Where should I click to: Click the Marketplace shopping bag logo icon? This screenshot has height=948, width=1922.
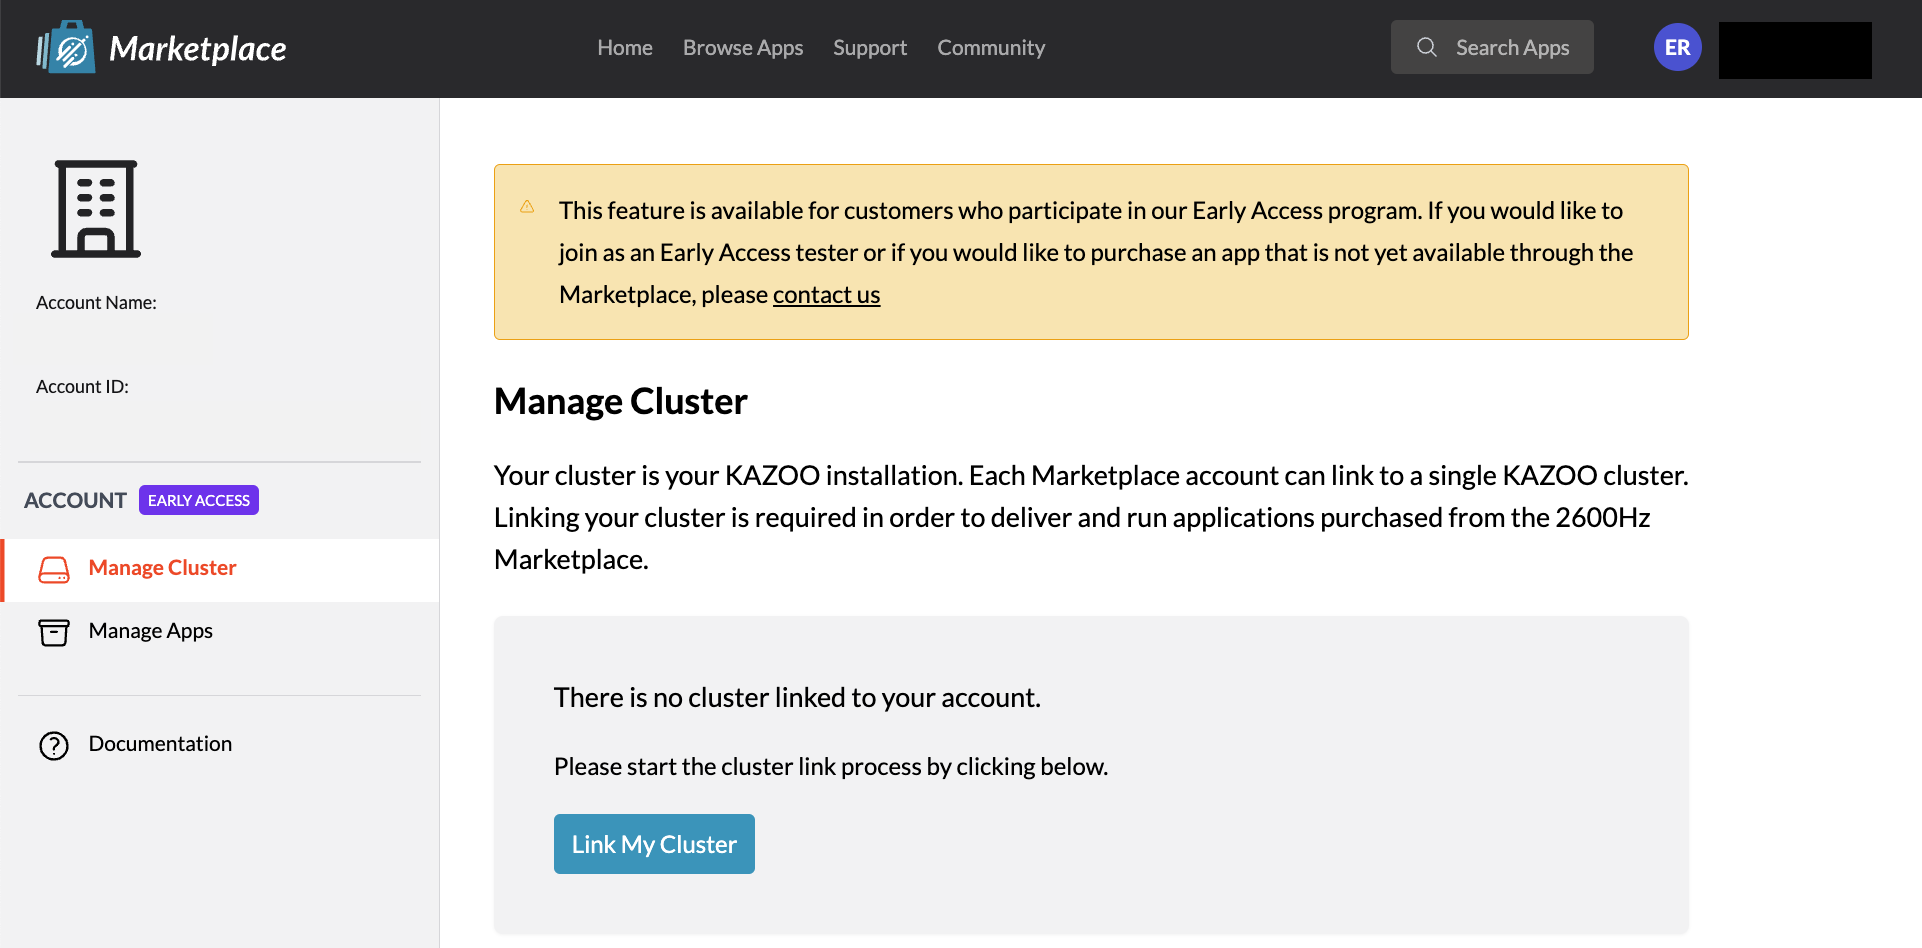(x=66, y=47)
